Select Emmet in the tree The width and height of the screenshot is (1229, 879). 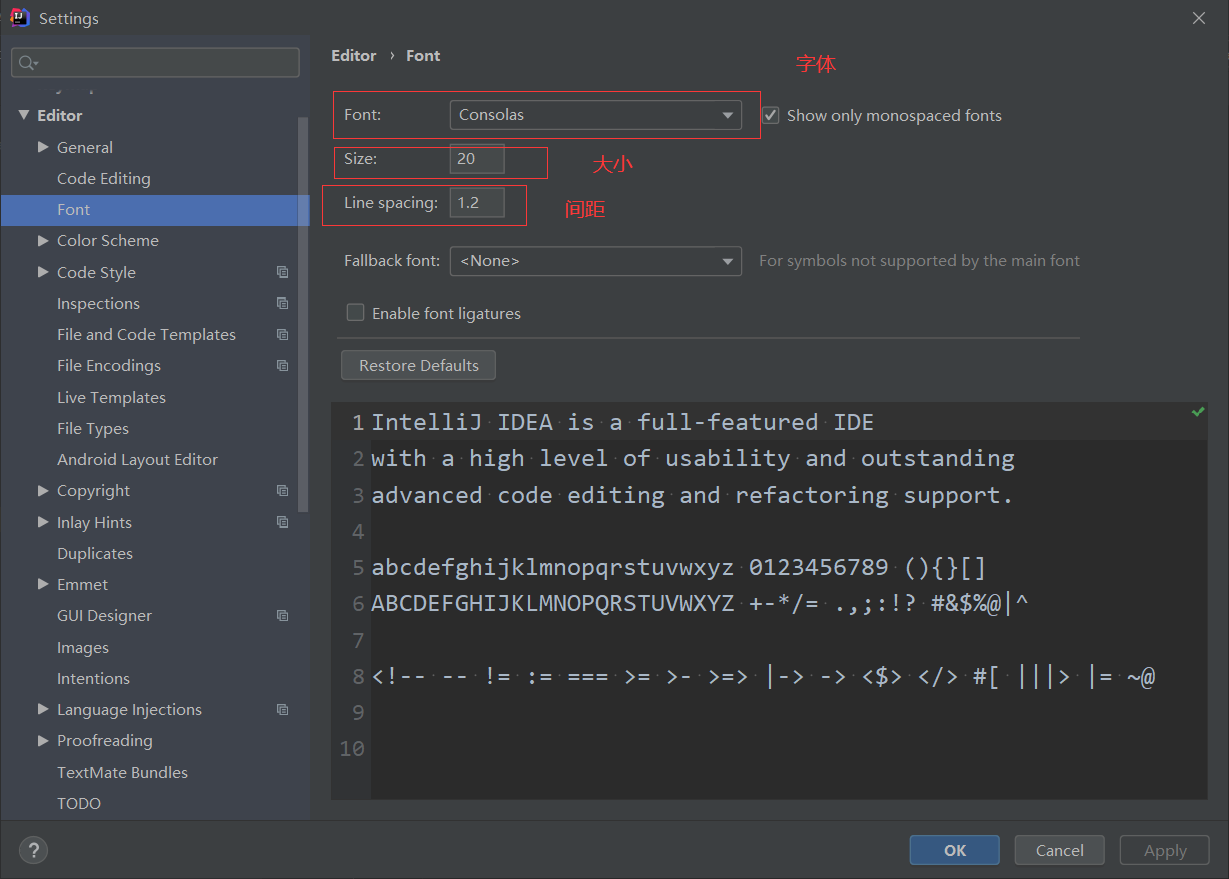(x=82, y=584)
